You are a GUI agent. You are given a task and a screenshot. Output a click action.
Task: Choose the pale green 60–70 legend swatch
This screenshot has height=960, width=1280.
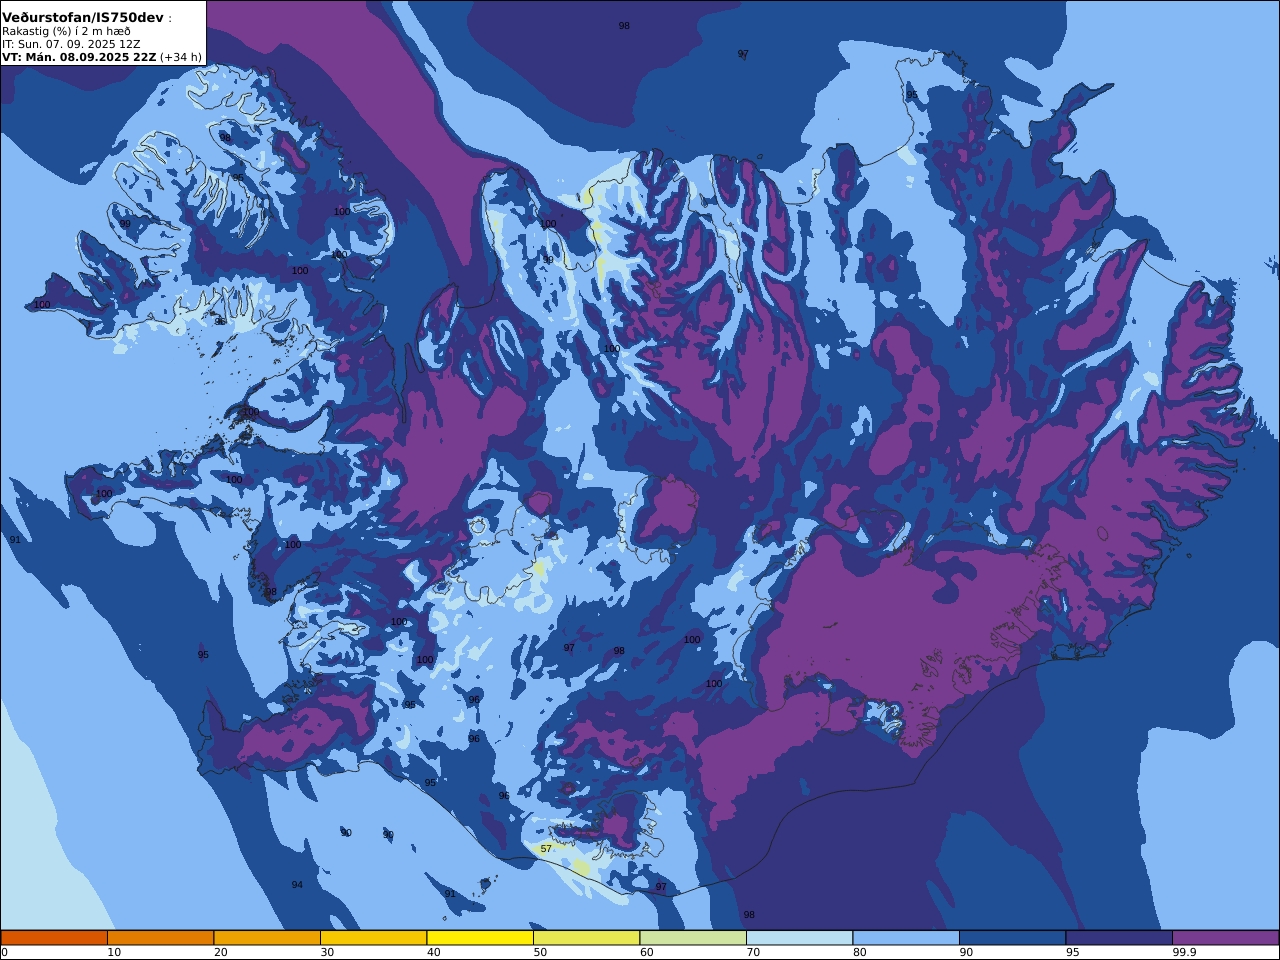point(693,938)
